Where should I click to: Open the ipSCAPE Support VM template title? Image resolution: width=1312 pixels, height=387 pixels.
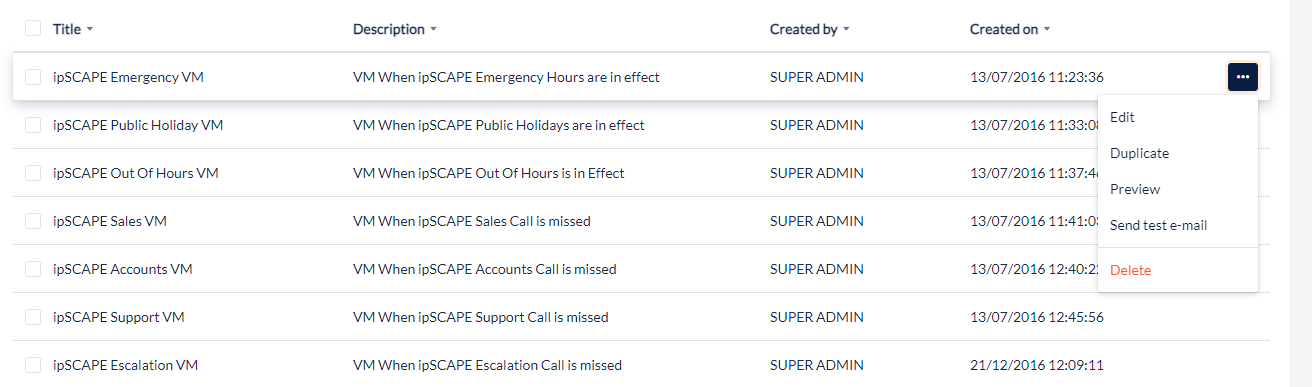[x=118, y=317]
